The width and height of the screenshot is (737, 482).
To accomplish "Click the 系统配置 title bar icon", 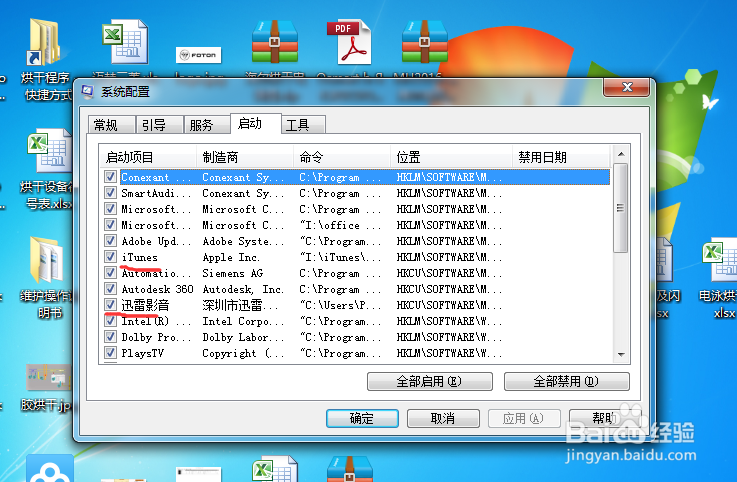I will coord(87,91).
